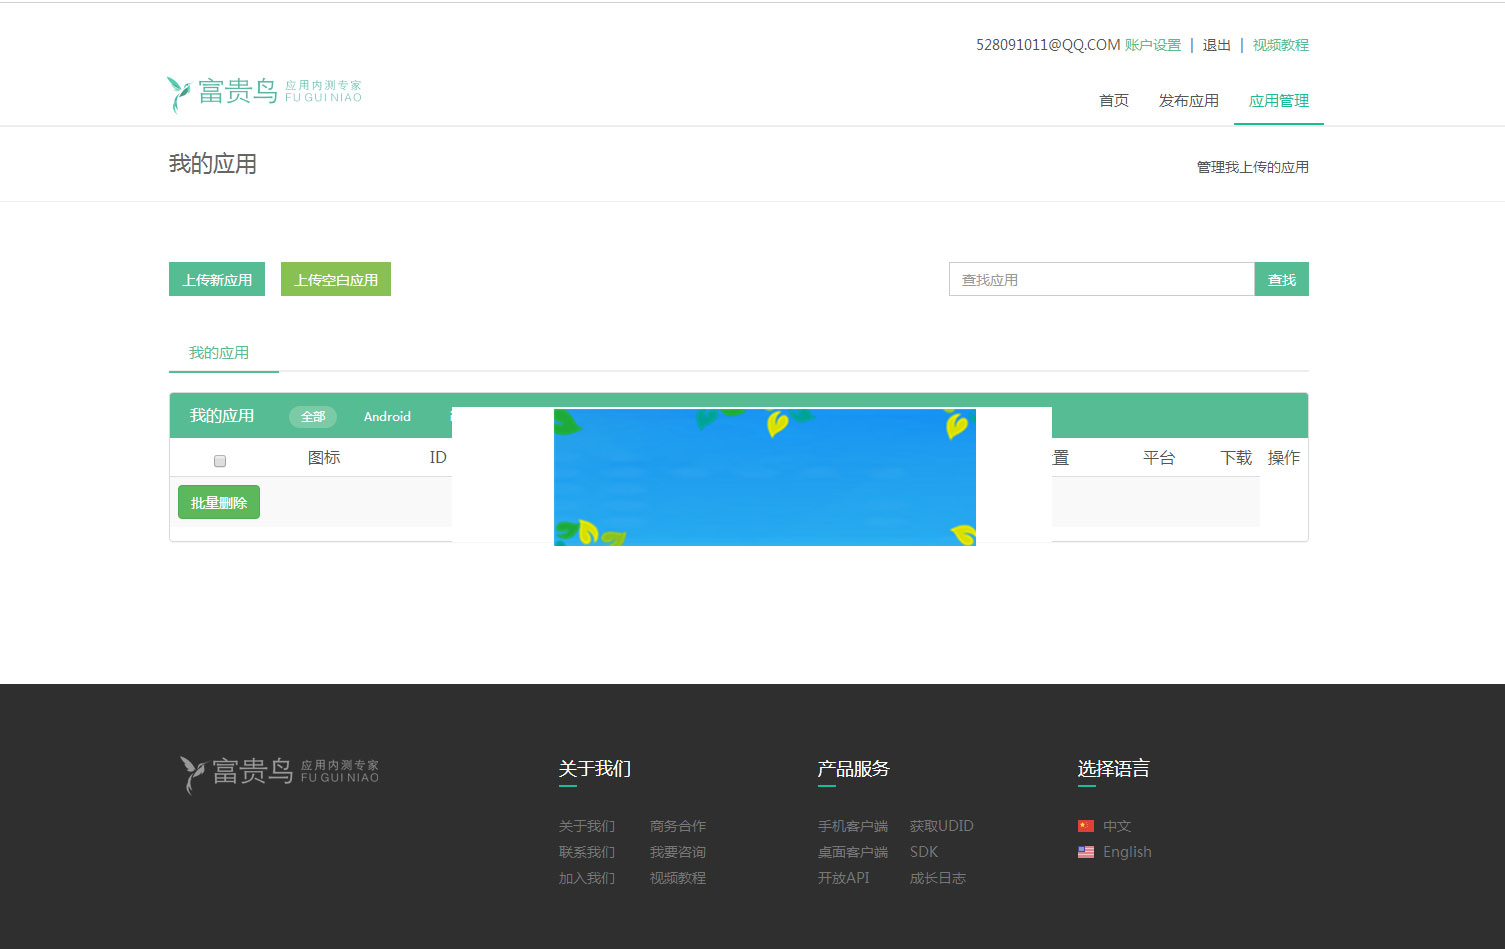Image resolution: width=1505 pixels, height=949 pixels.
Task: Click the US flag icon beside English
Action: (1087, 851)
